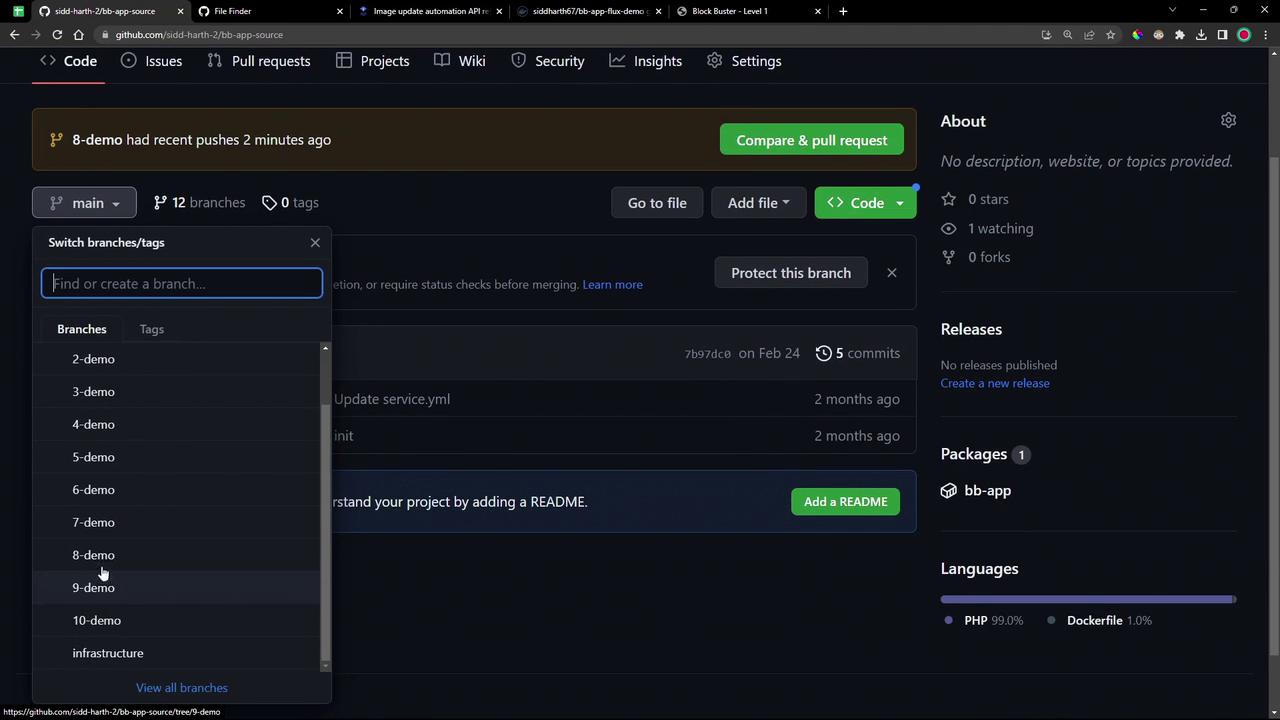This screenshot has width=1280, height=720.
Task: Switch to the Block Buster - Level 1 tab
Action: (748, 11)
